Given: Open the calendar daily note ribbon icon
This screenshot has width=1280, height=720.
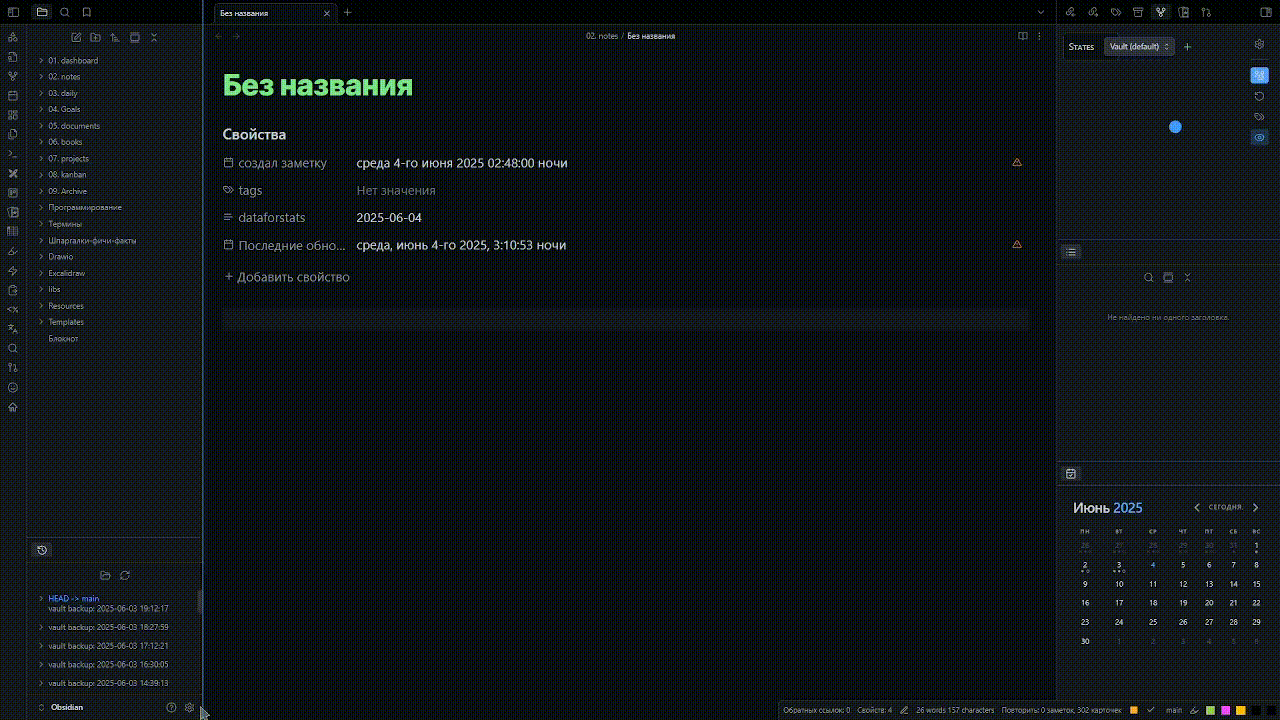Looking at the screenshot, I should (x=13, y=95).
